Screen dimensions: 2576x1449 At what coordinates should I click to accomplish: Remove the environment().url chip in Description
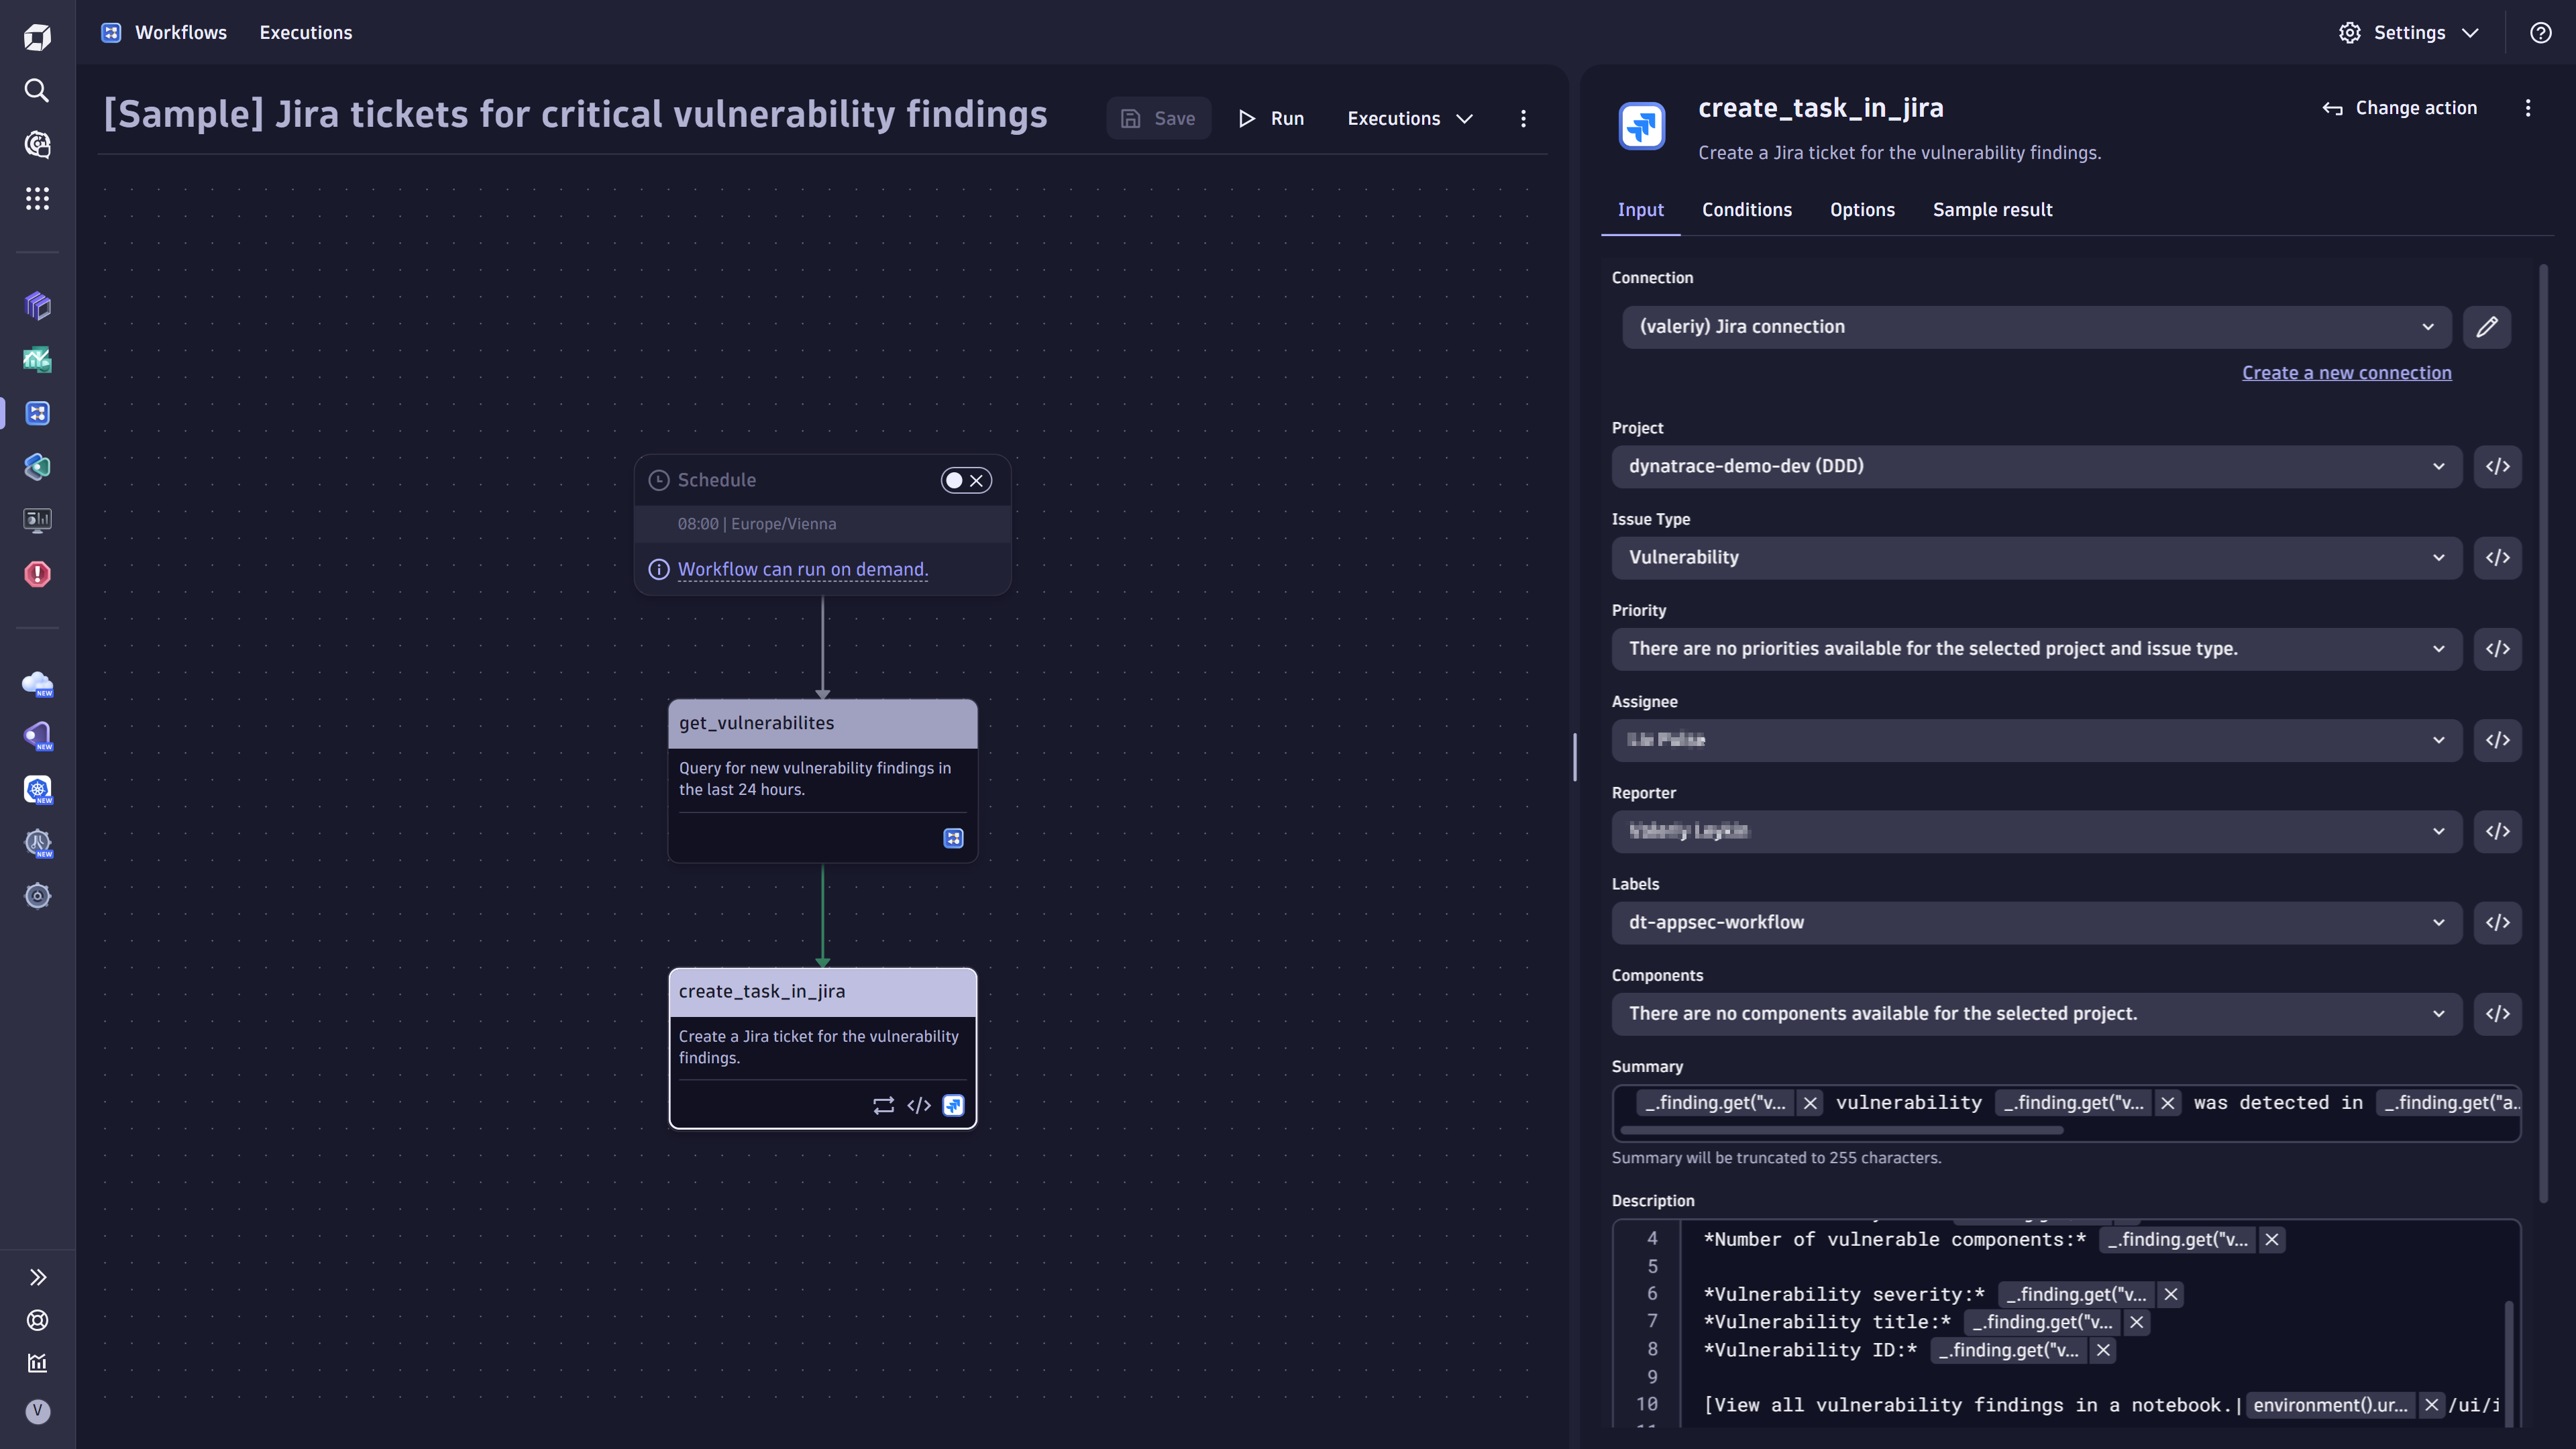2432,1405
